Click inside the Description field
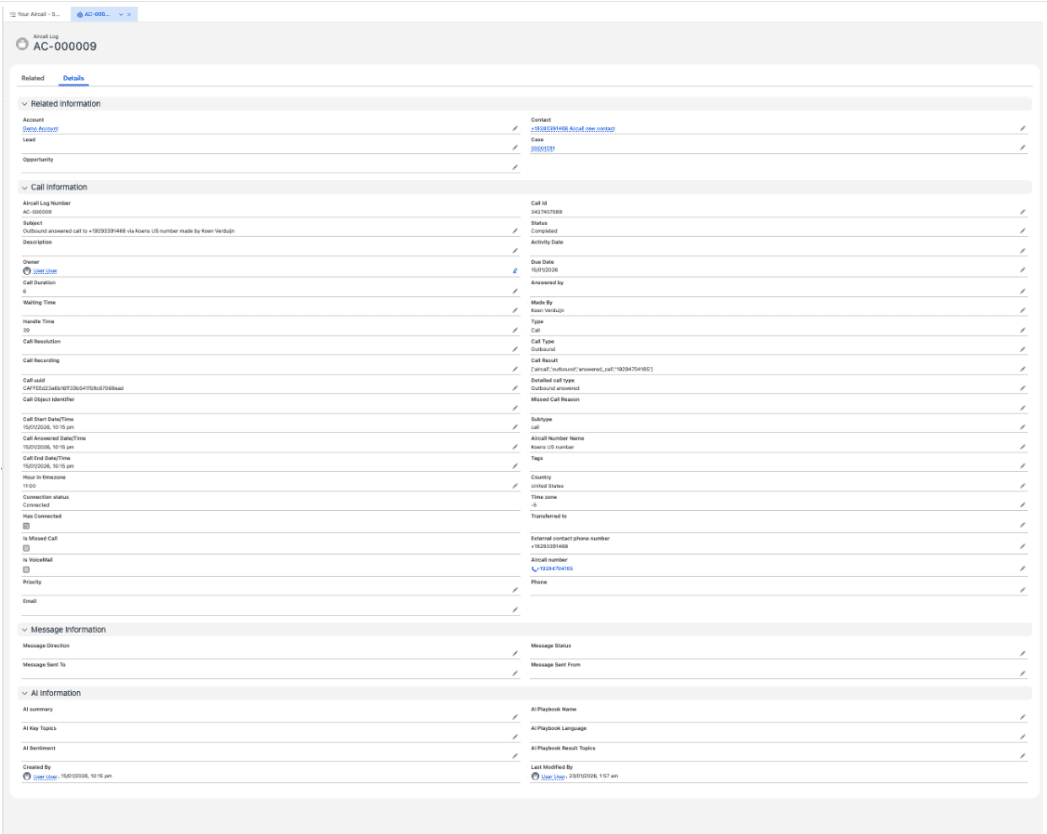The image size is (1047, 834). coord(250,248)
